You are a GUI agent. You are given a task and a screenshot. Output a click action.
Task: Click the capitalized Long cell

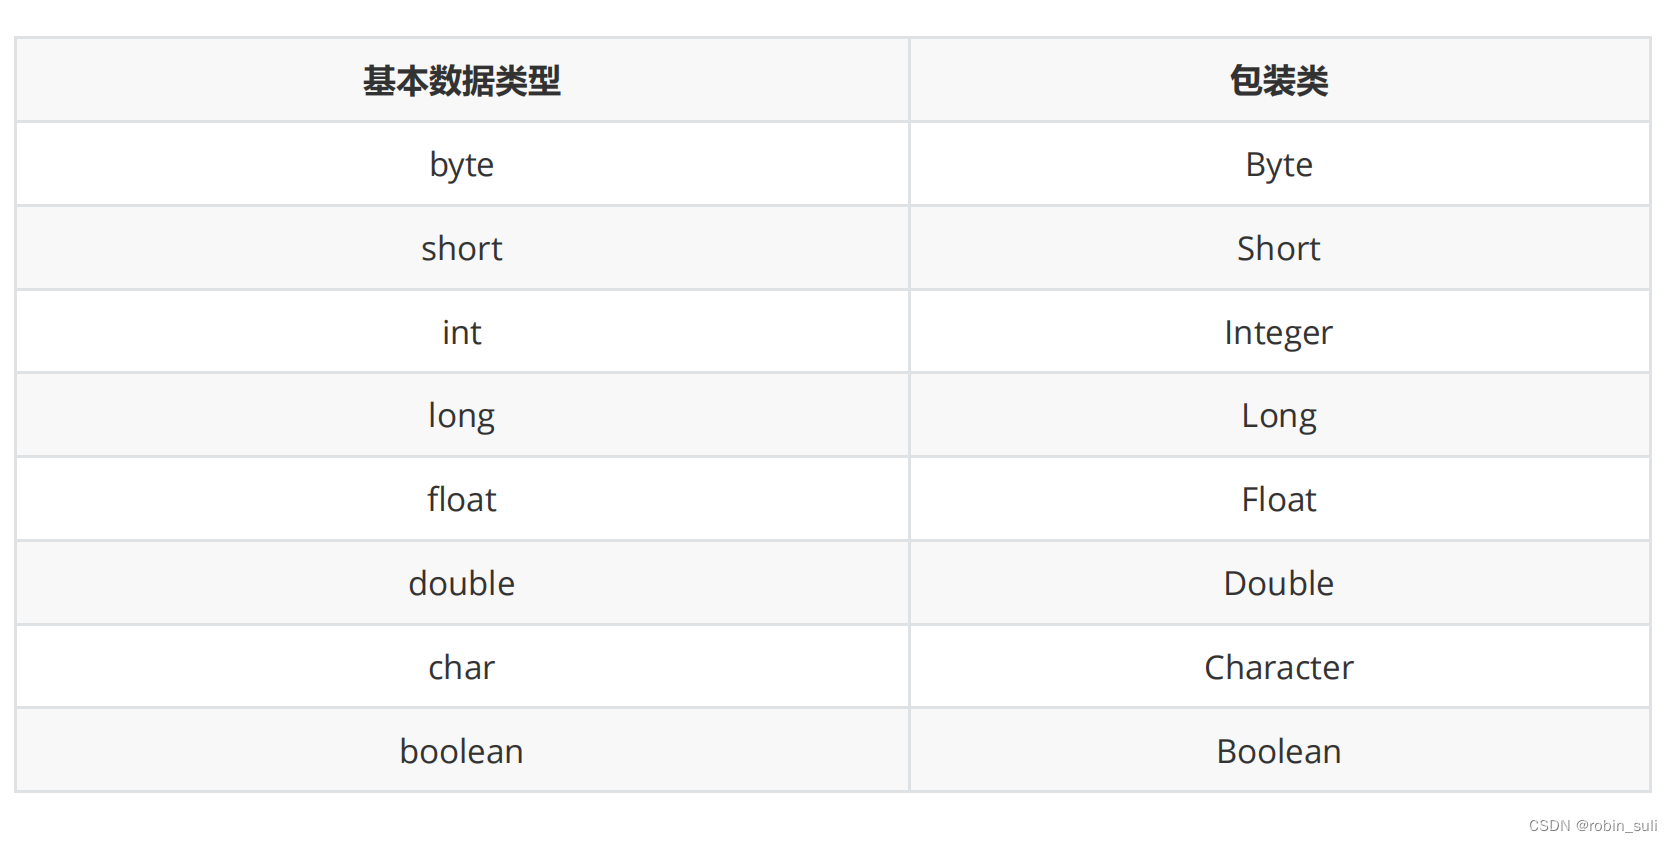point(1280,415)
